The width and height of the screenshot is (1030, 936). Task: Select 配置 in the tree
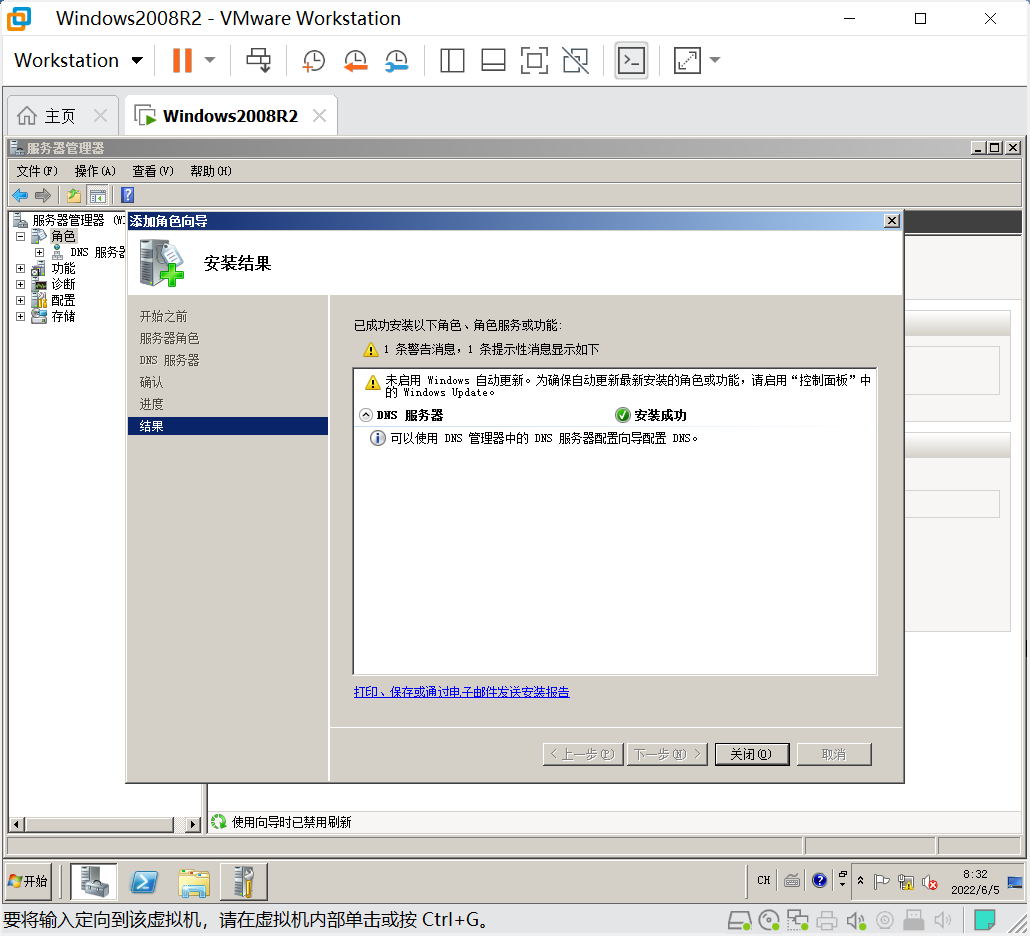63,300
